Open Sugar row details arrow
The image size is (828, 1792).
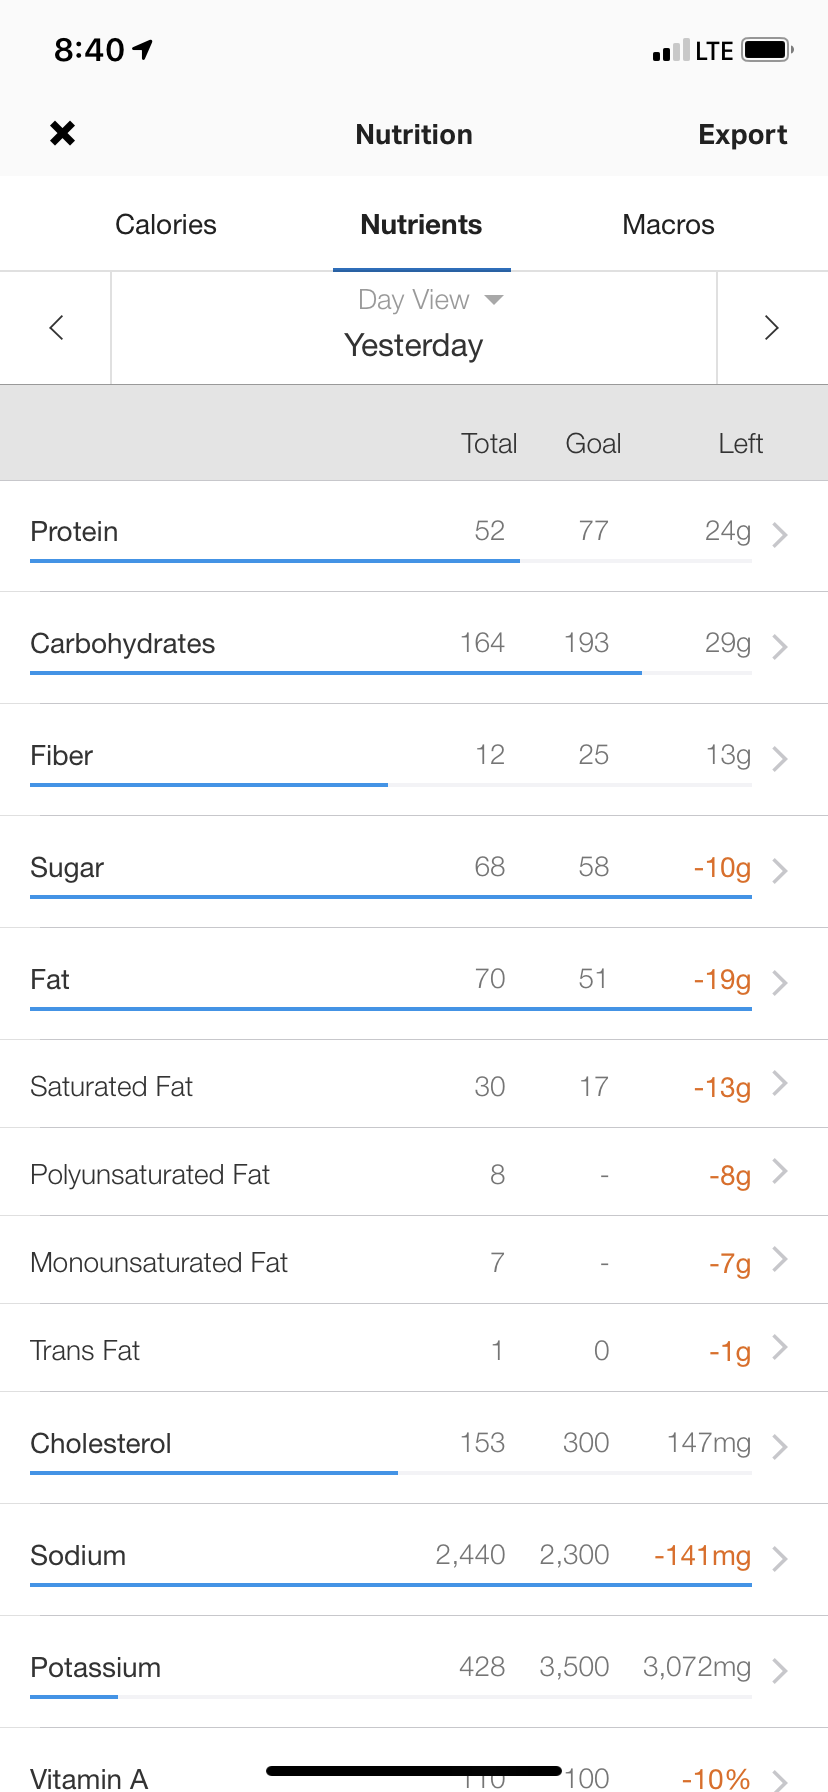tap(780, 871)
